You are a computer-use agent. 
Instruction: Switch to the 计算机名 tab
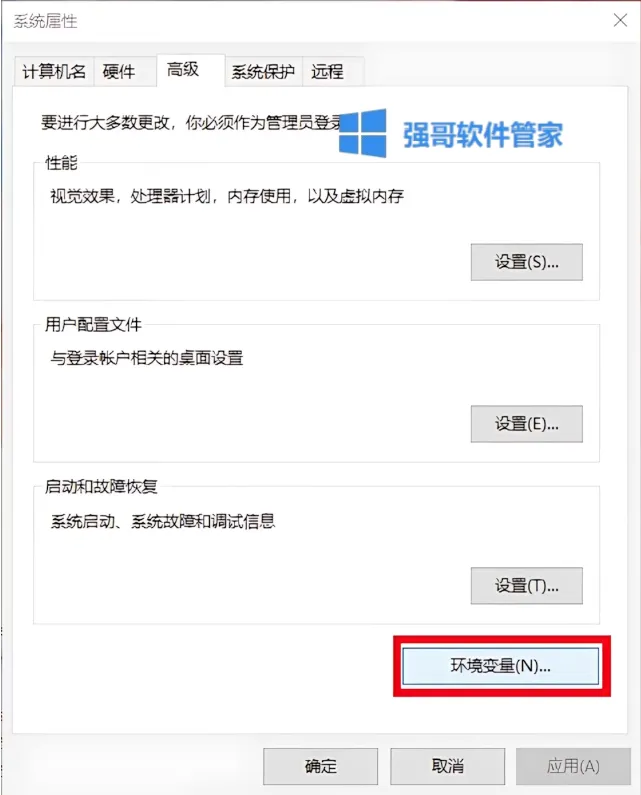coord(54,71)
